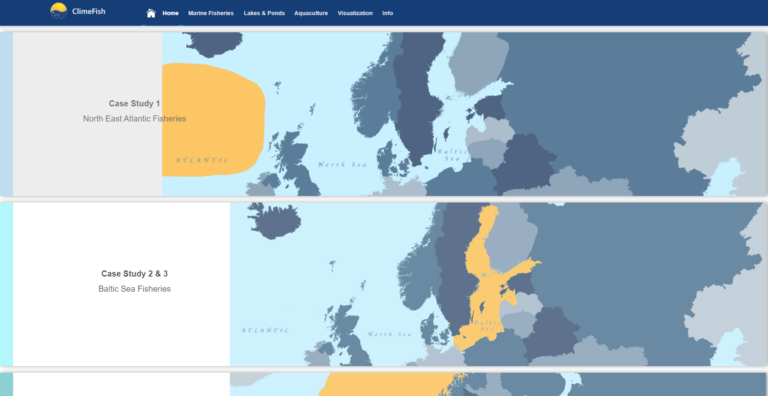Click the North Sea label in second map
Viewport: 768px width, 396px height.
(389, 334)
